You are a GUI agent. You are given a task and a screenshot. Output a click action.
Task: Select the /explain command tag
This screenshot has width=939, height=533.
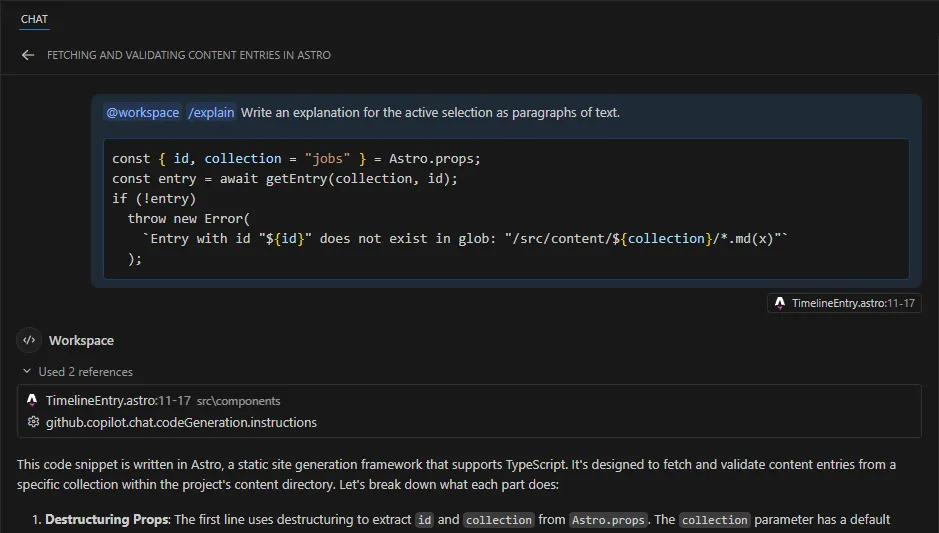pyautogui.click(x=211, y=113)
